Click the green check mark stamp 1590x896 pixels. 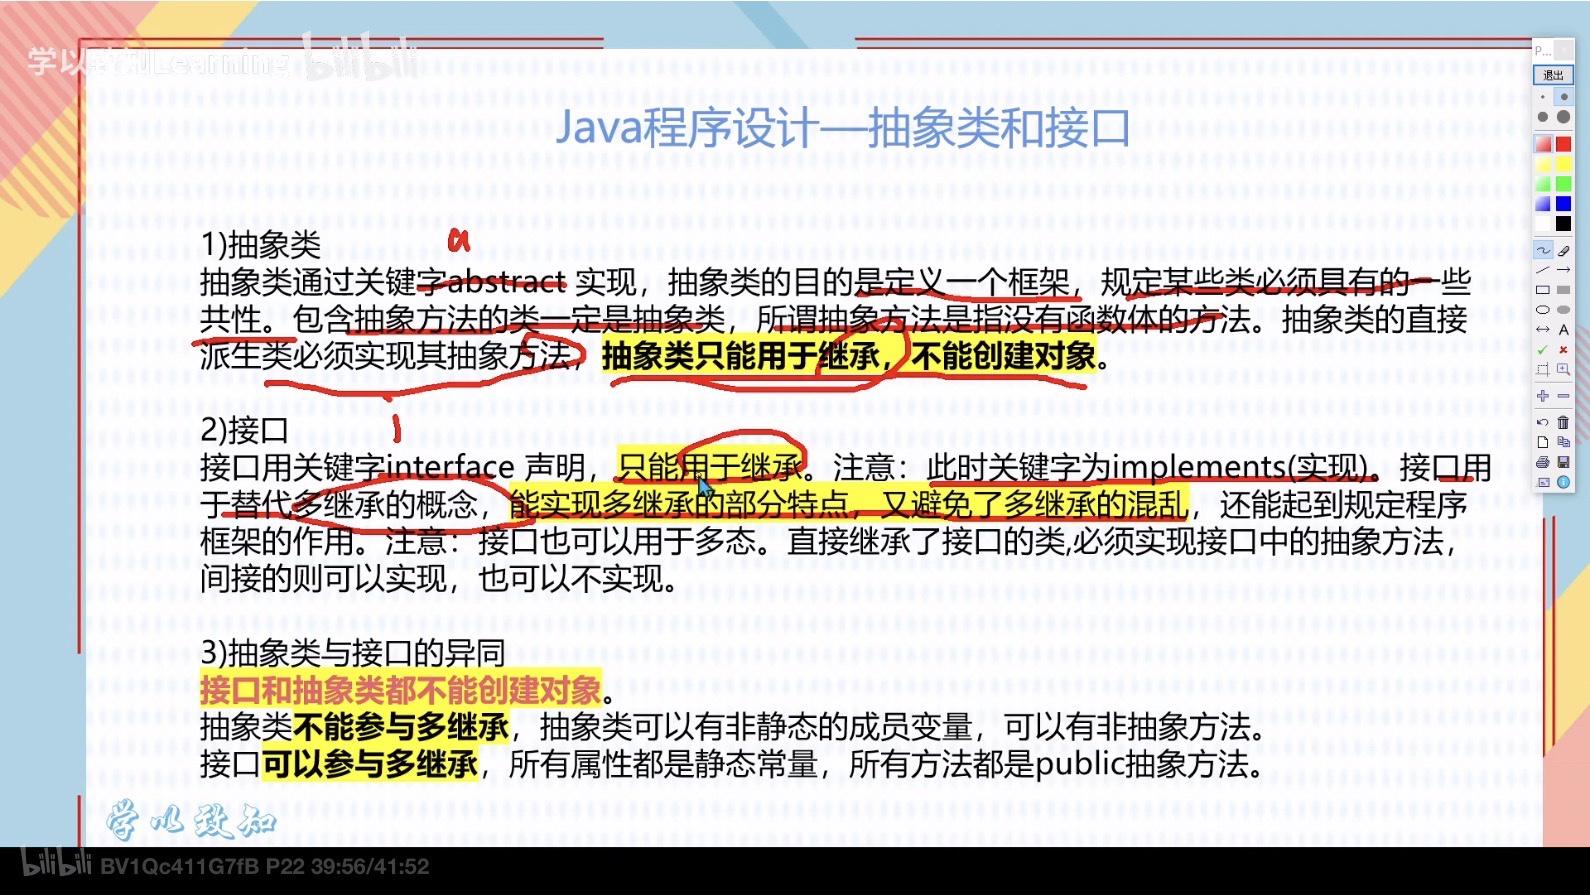pos(1543,350)
